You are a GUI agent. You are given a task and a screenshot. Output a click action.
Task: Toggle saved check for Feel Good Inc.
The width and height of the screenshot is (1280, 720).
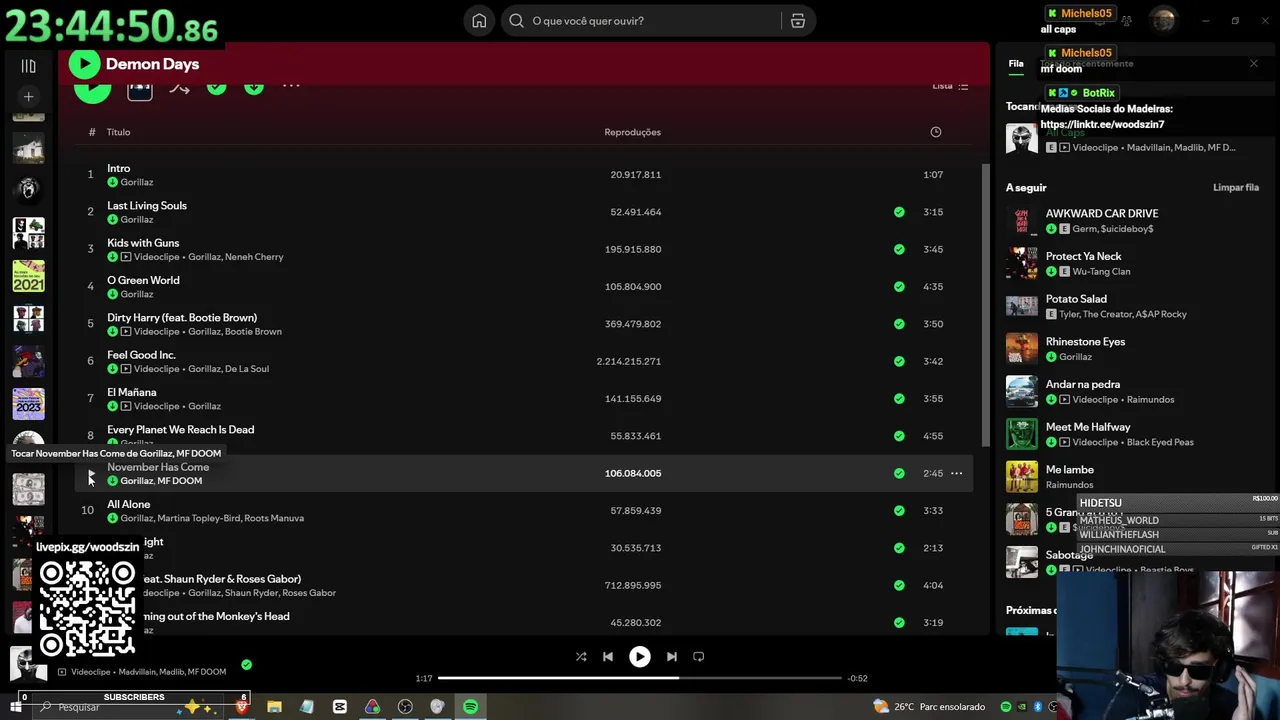click(899, 361)
